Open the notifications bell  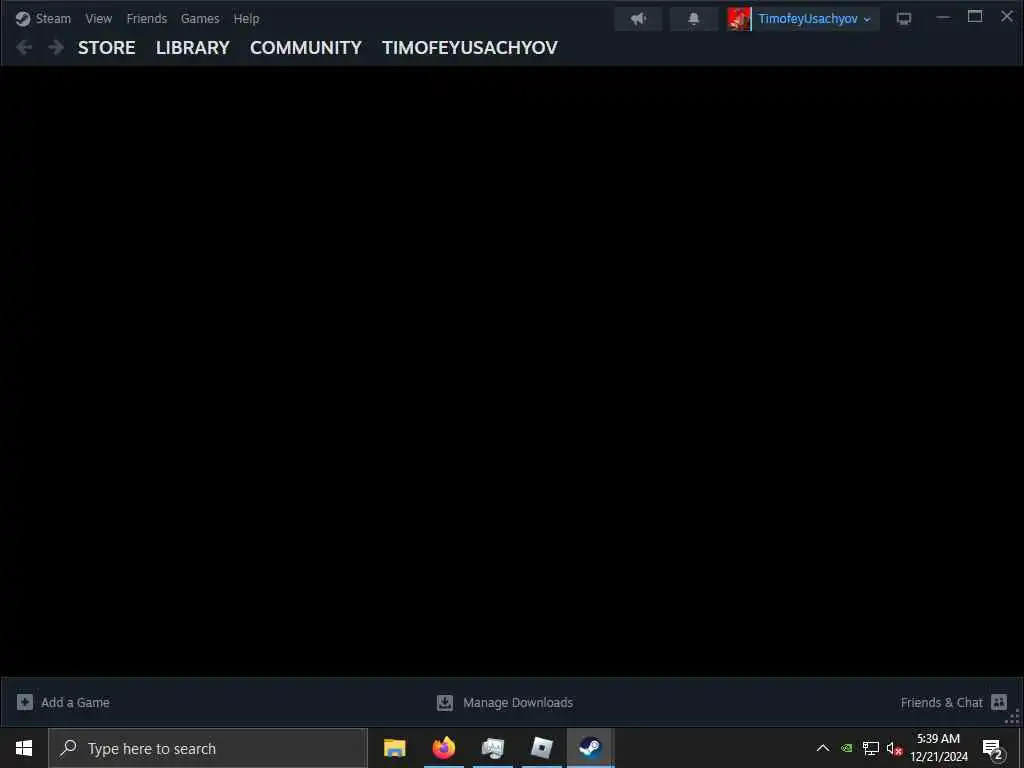pyautogui.click(x=694, y=19)
